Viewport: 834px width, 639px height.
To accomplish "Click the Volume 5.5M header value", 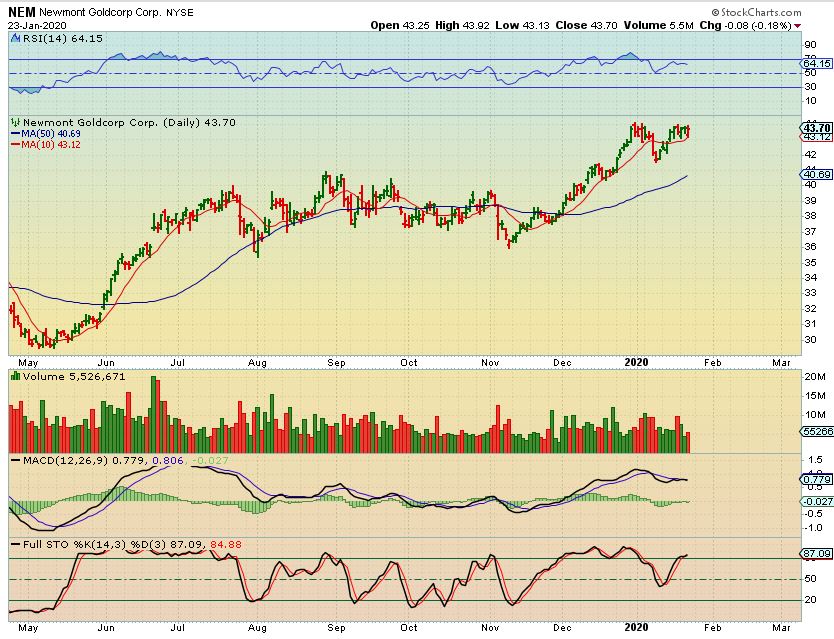I will 658,25.
